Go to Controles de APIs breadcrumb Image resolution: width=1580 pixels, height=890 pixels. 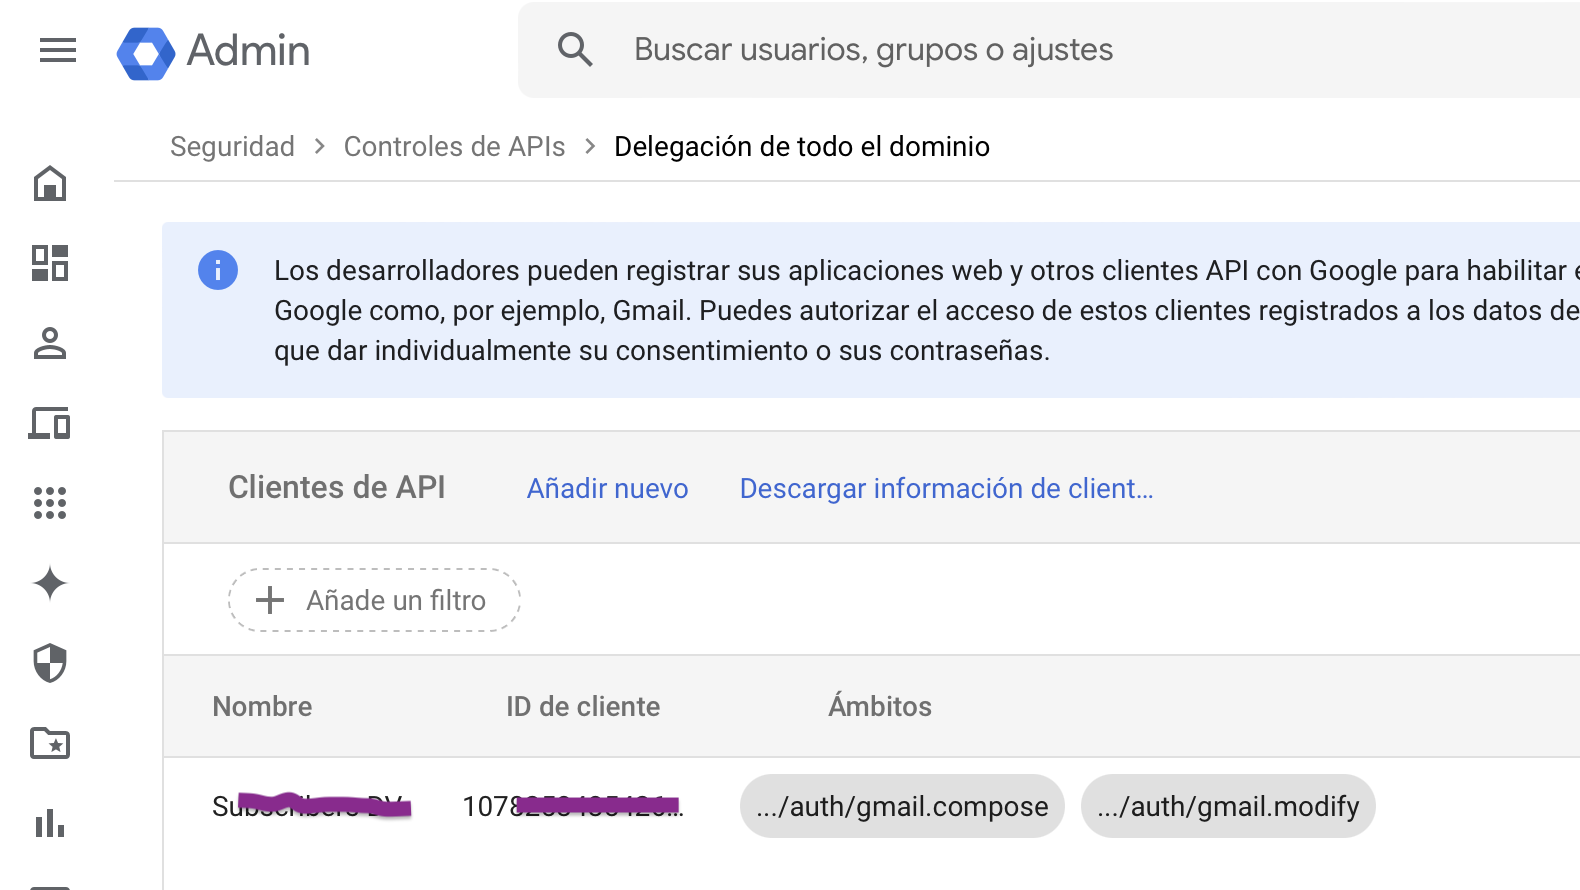pos(454,147)
